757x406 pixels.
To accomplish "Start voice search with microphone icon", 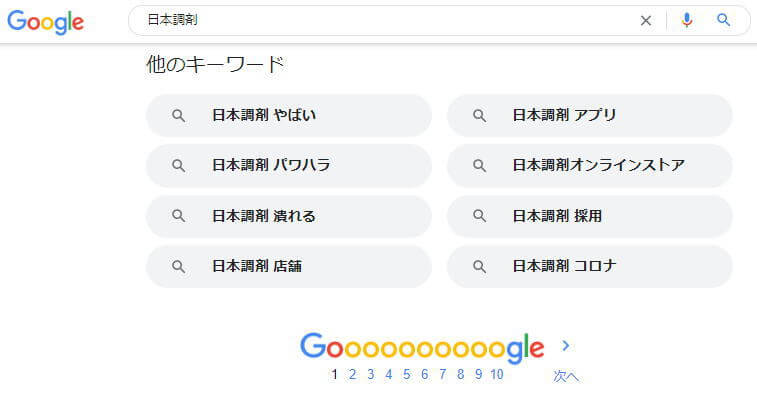I will click(x=687, y=20).
